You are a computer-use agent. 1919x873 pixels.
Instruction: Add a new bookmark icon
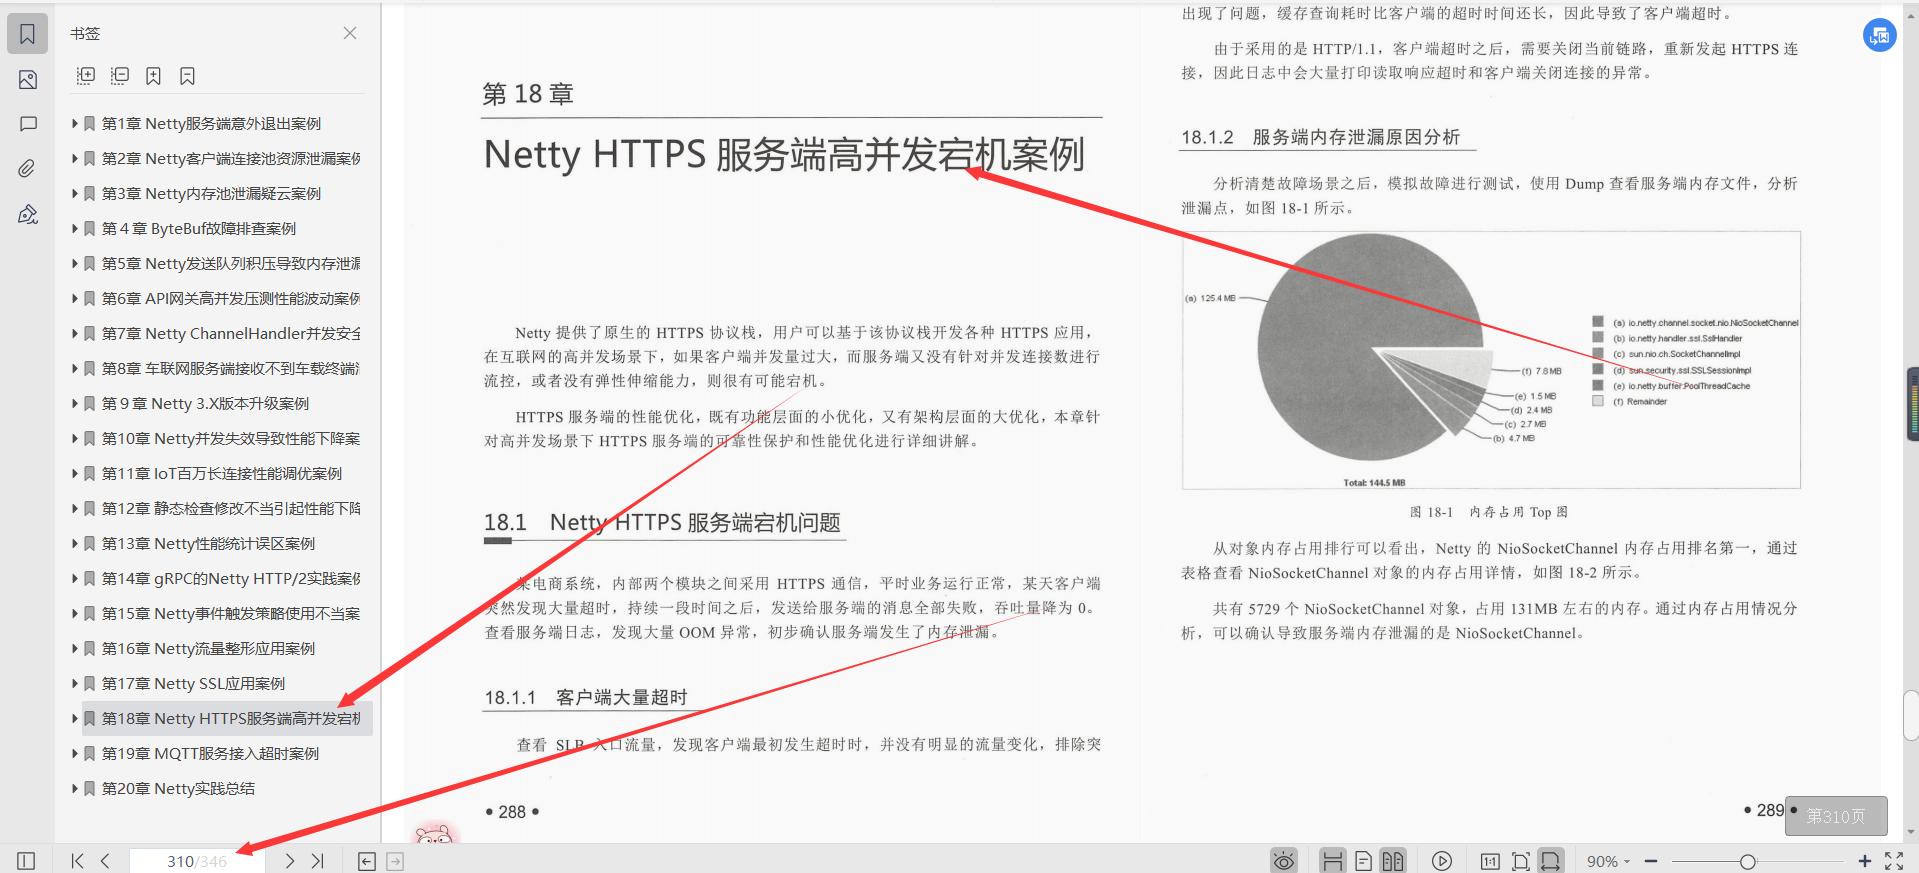[x=153, y=76]
